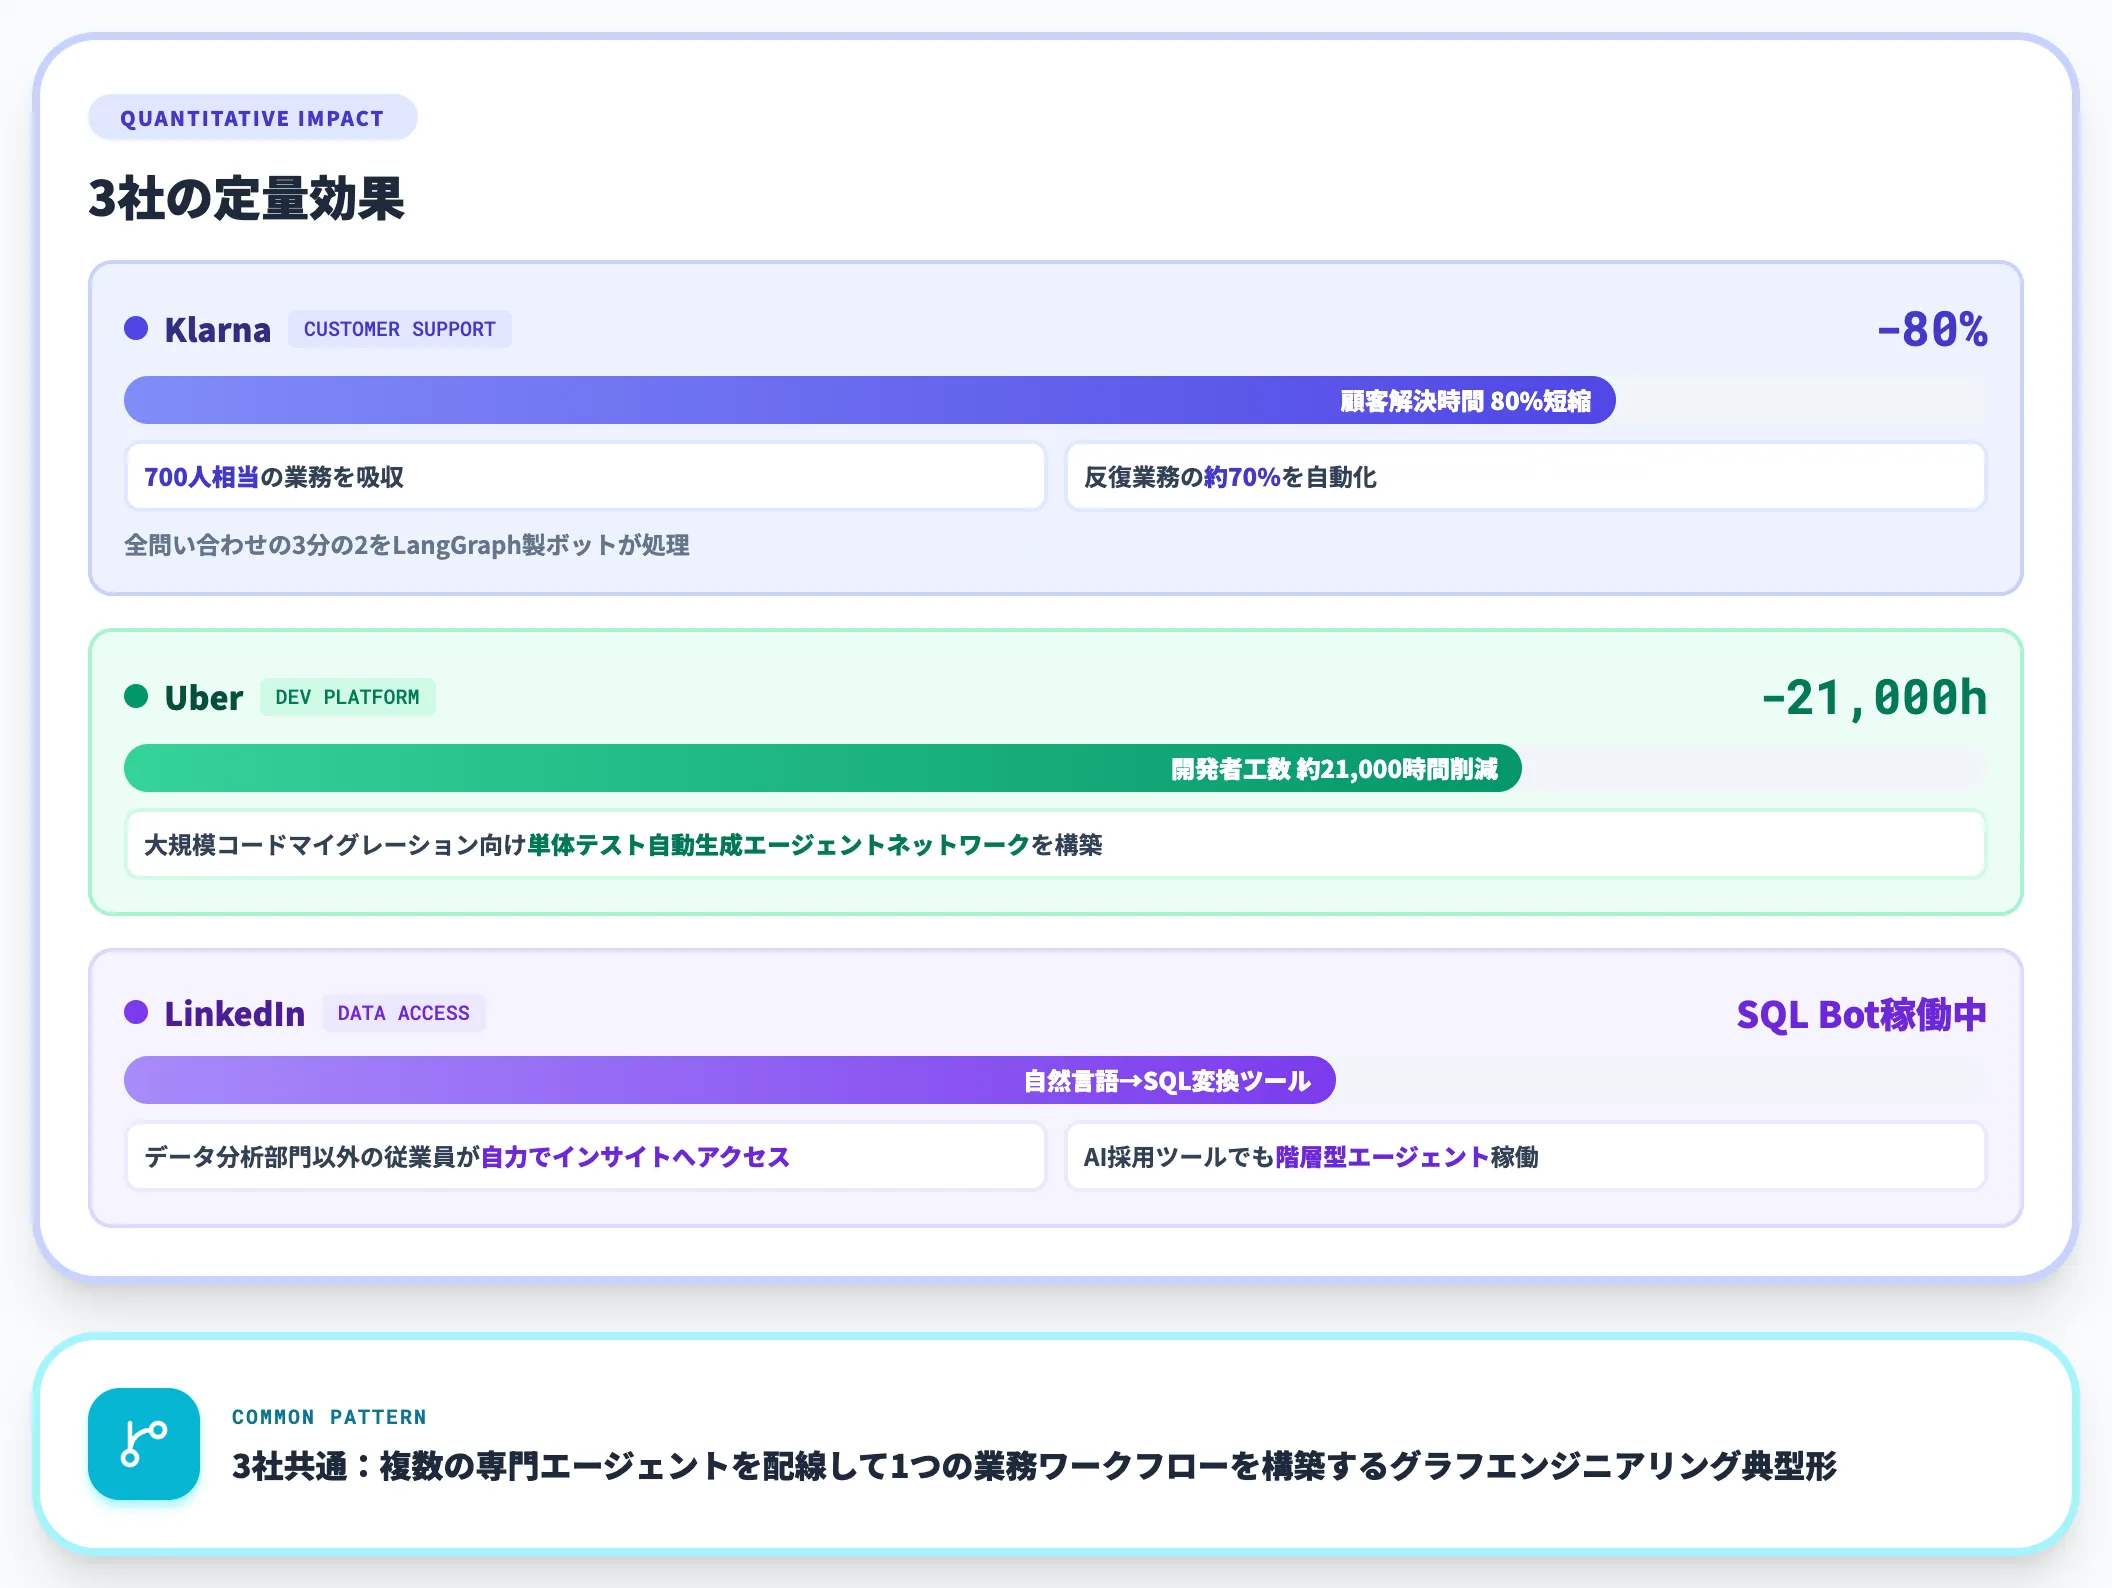
Task: Click the DATA ACCESS tag
Action: (403, 1013)
